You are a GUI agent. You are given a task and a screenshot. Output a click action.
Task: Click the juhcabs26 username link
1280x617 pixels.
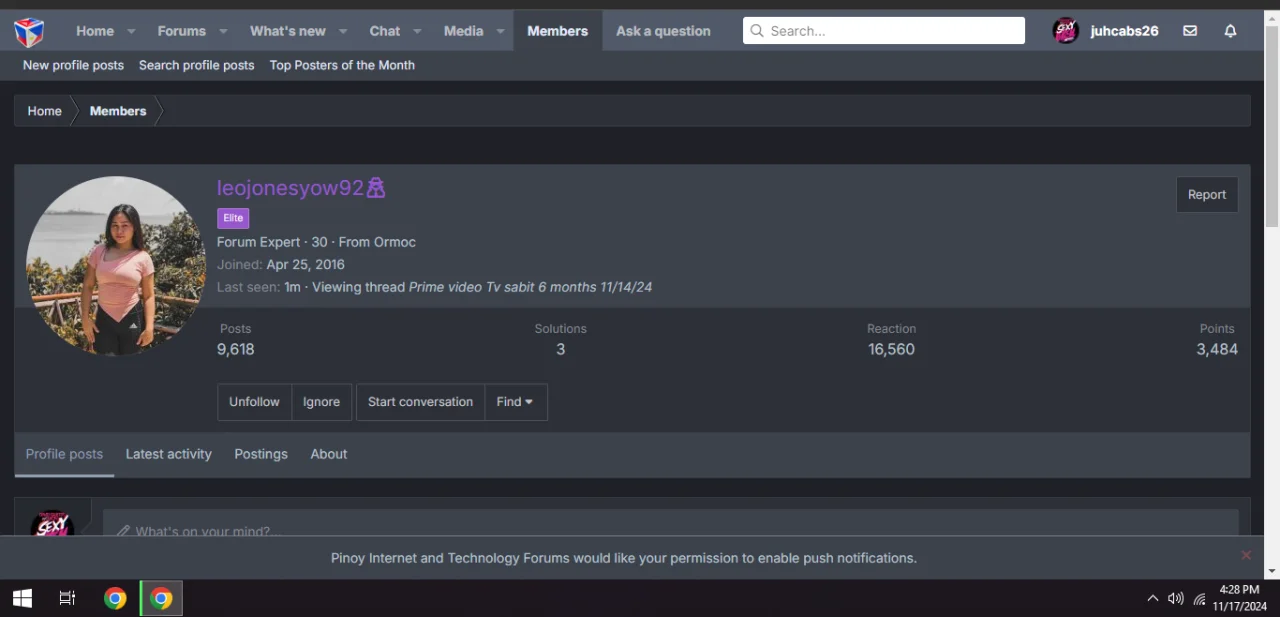pyautogui.click(x=1124, y=31)
